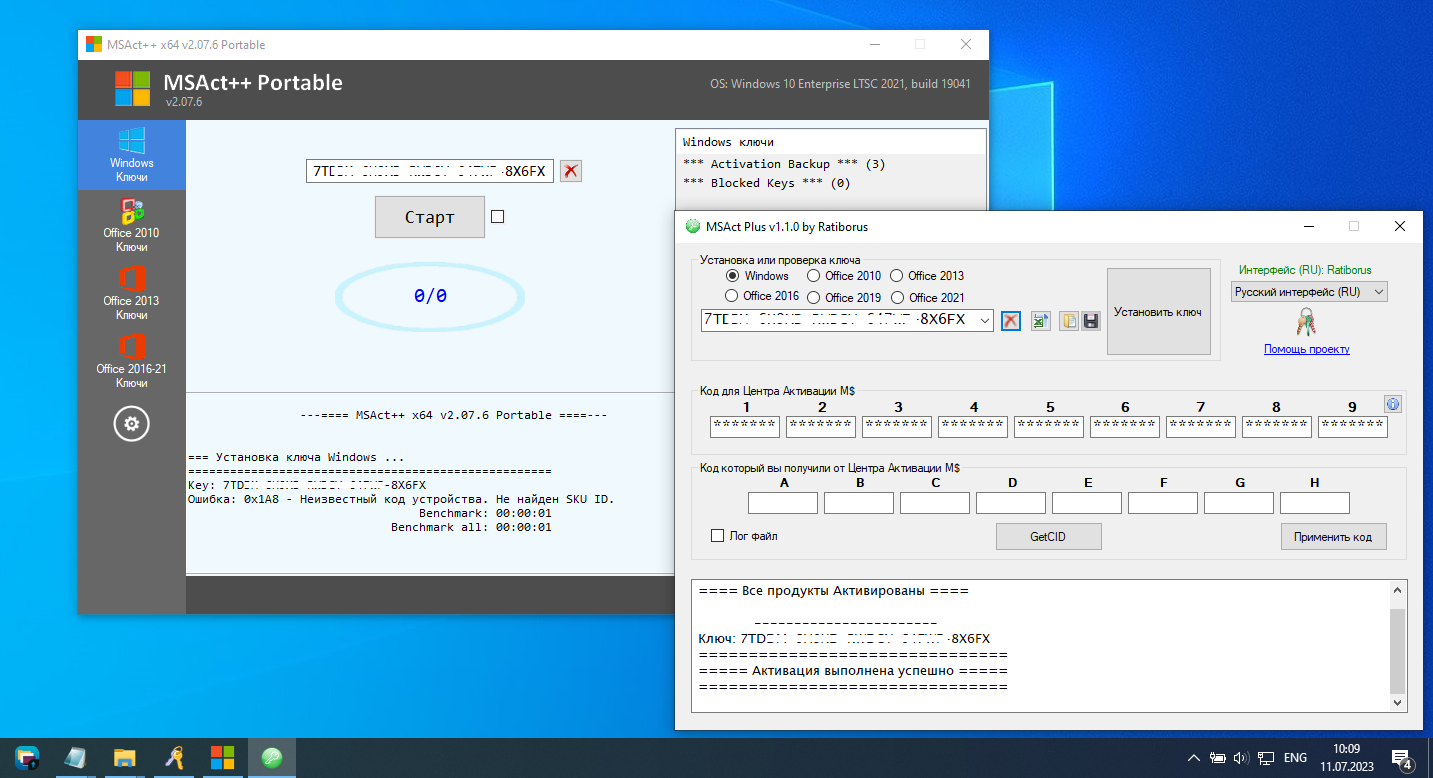
Task: Open Windows keys section in MSAct++ sidebar
Action: pos(131,155)
